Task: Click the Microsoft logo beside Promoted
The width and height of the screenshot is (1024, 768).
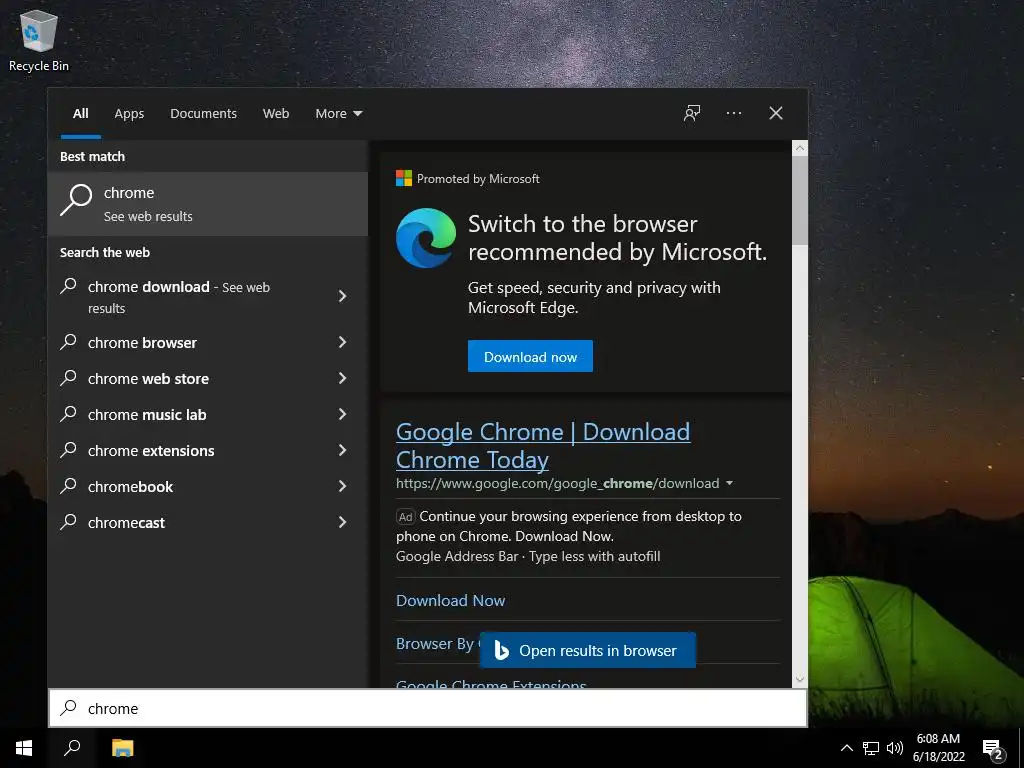Action: [404, 178]
